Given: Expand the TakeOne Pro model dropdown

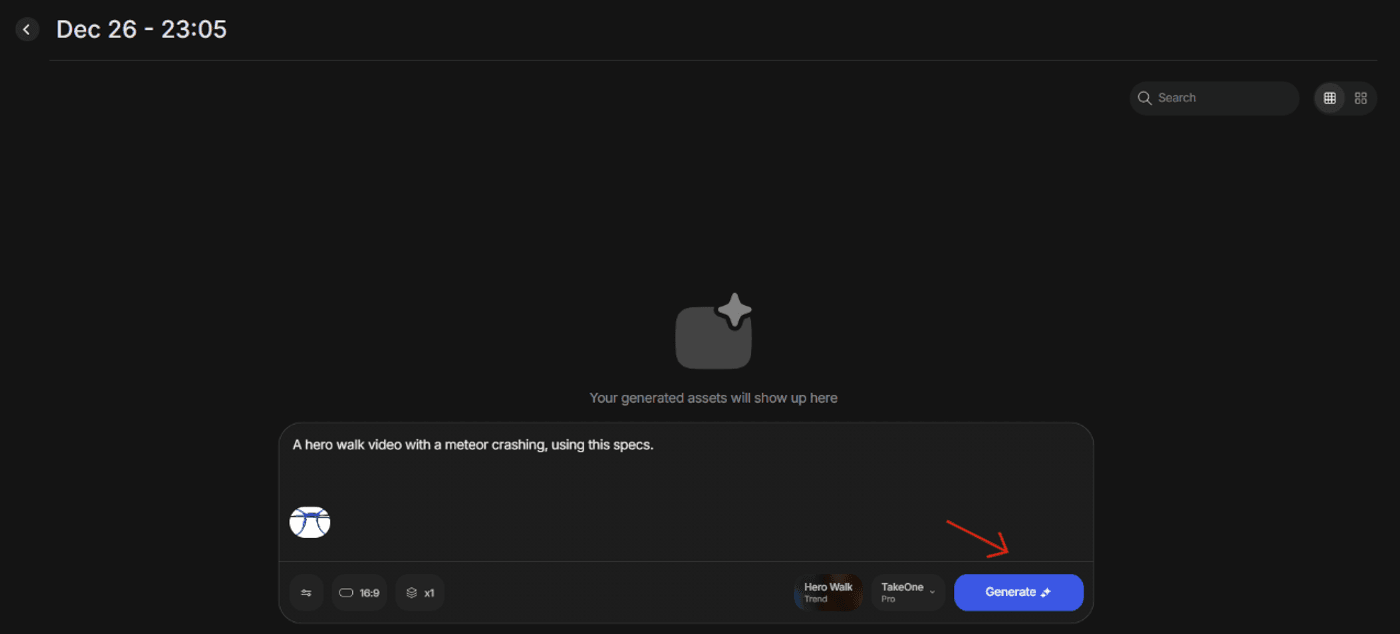Looking at the screenshot, I should tap(907, 593).
